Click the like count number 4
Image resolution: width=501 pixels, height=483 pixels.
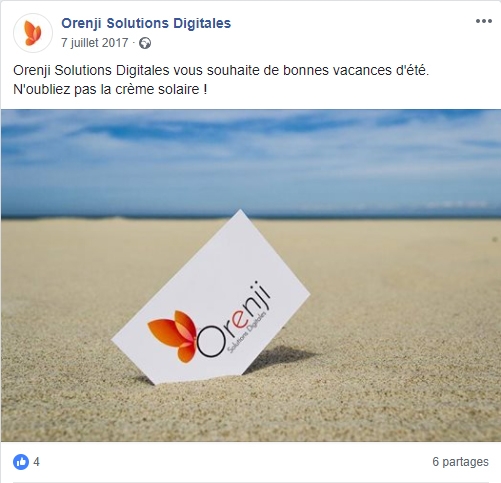36,462
